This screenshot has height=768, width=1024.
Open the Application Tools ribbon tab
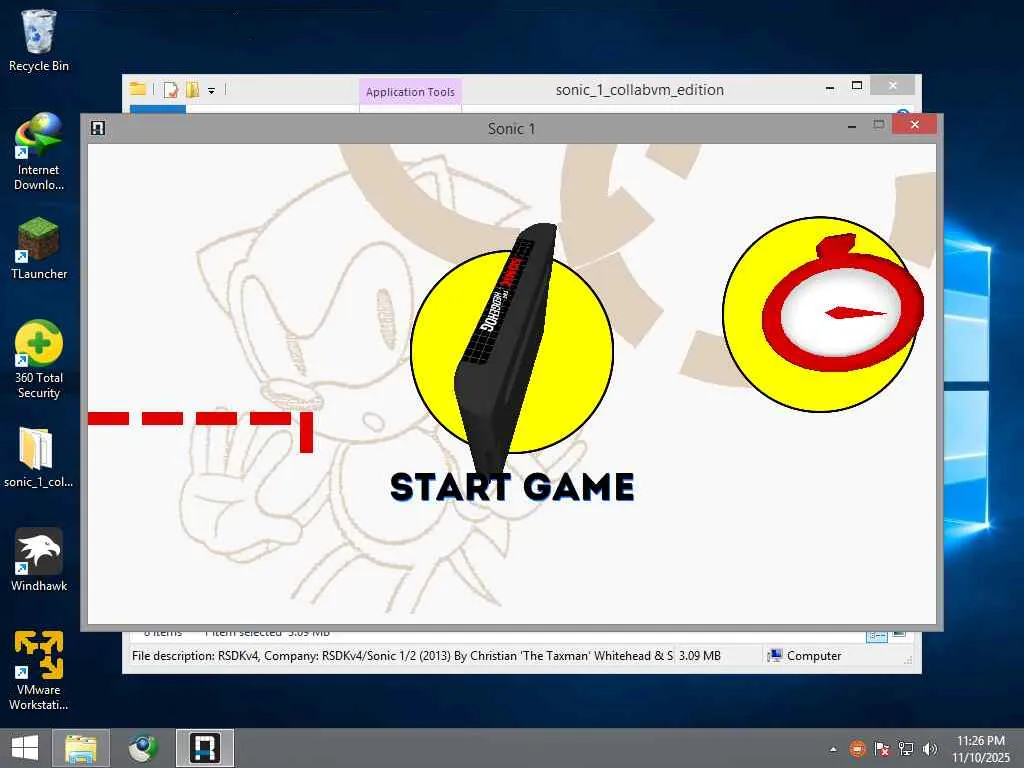pos(410,92)
